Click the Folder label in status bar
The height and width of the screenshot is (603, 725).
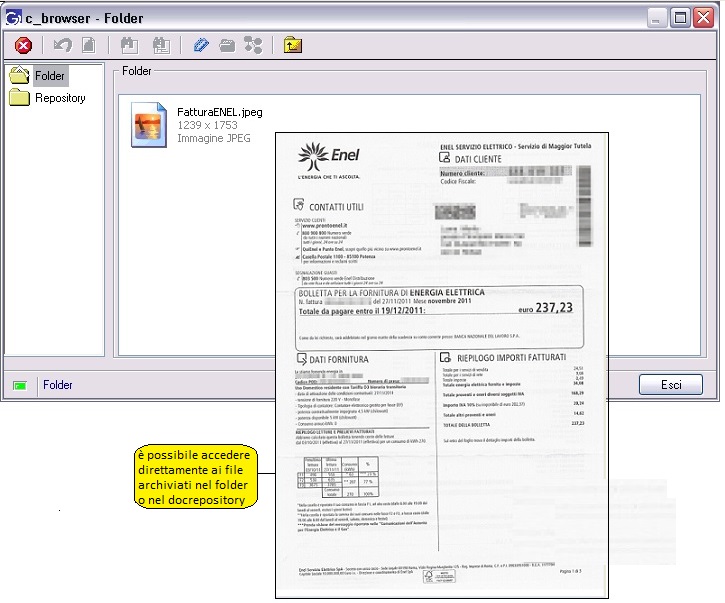click(58, 385)
